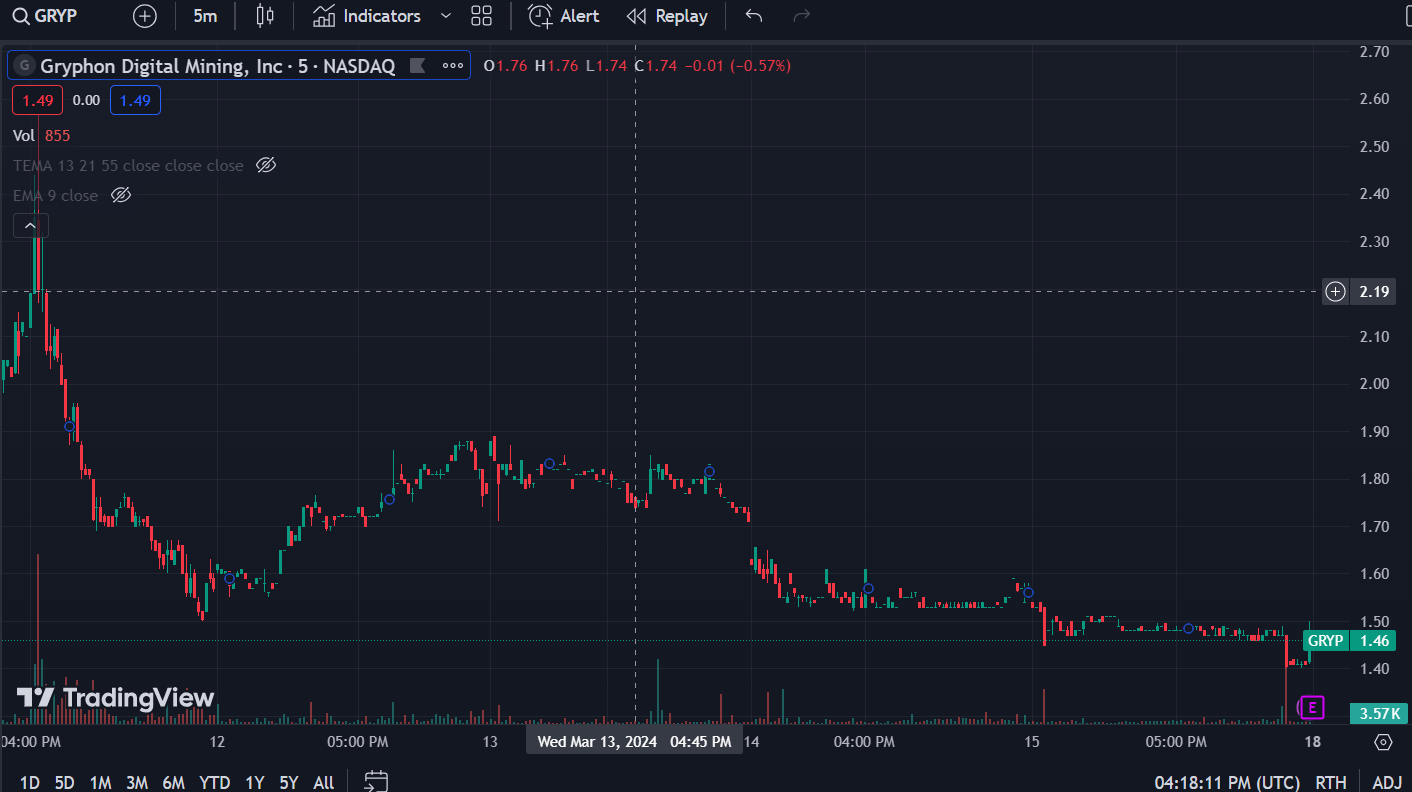Redo the last chart action
1412x792 pixels.
click(x=801, y=16)
